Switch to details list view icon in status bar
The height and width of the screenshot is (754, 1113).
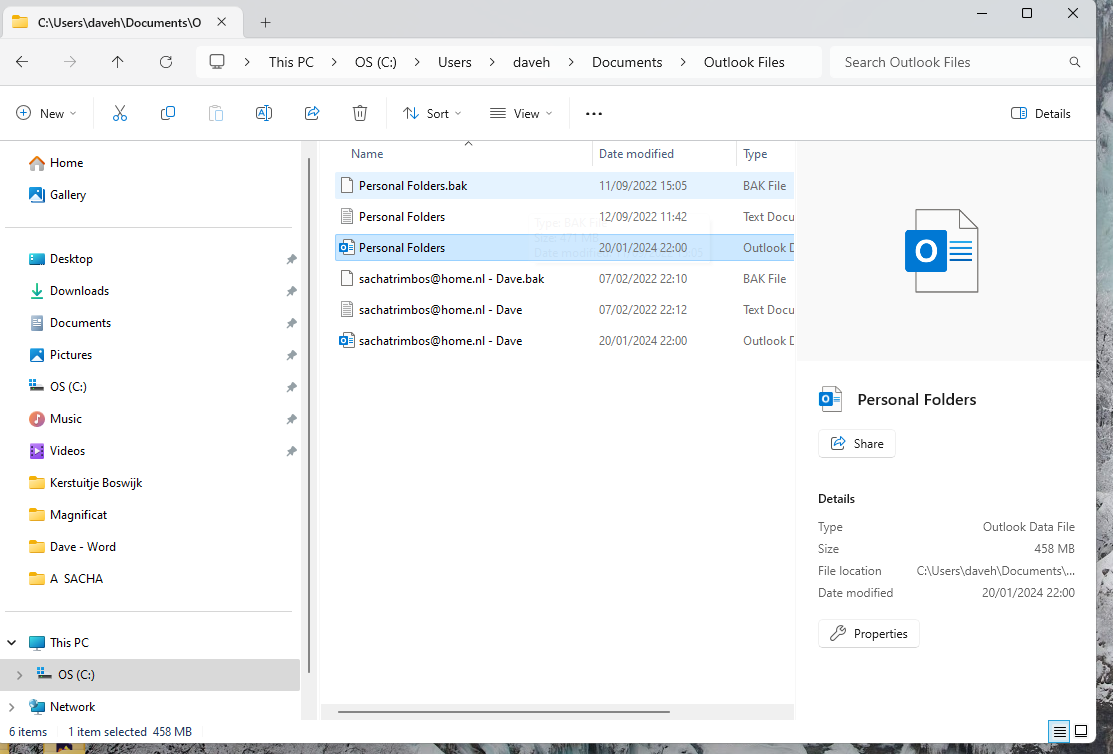(x=1059, y=731)
